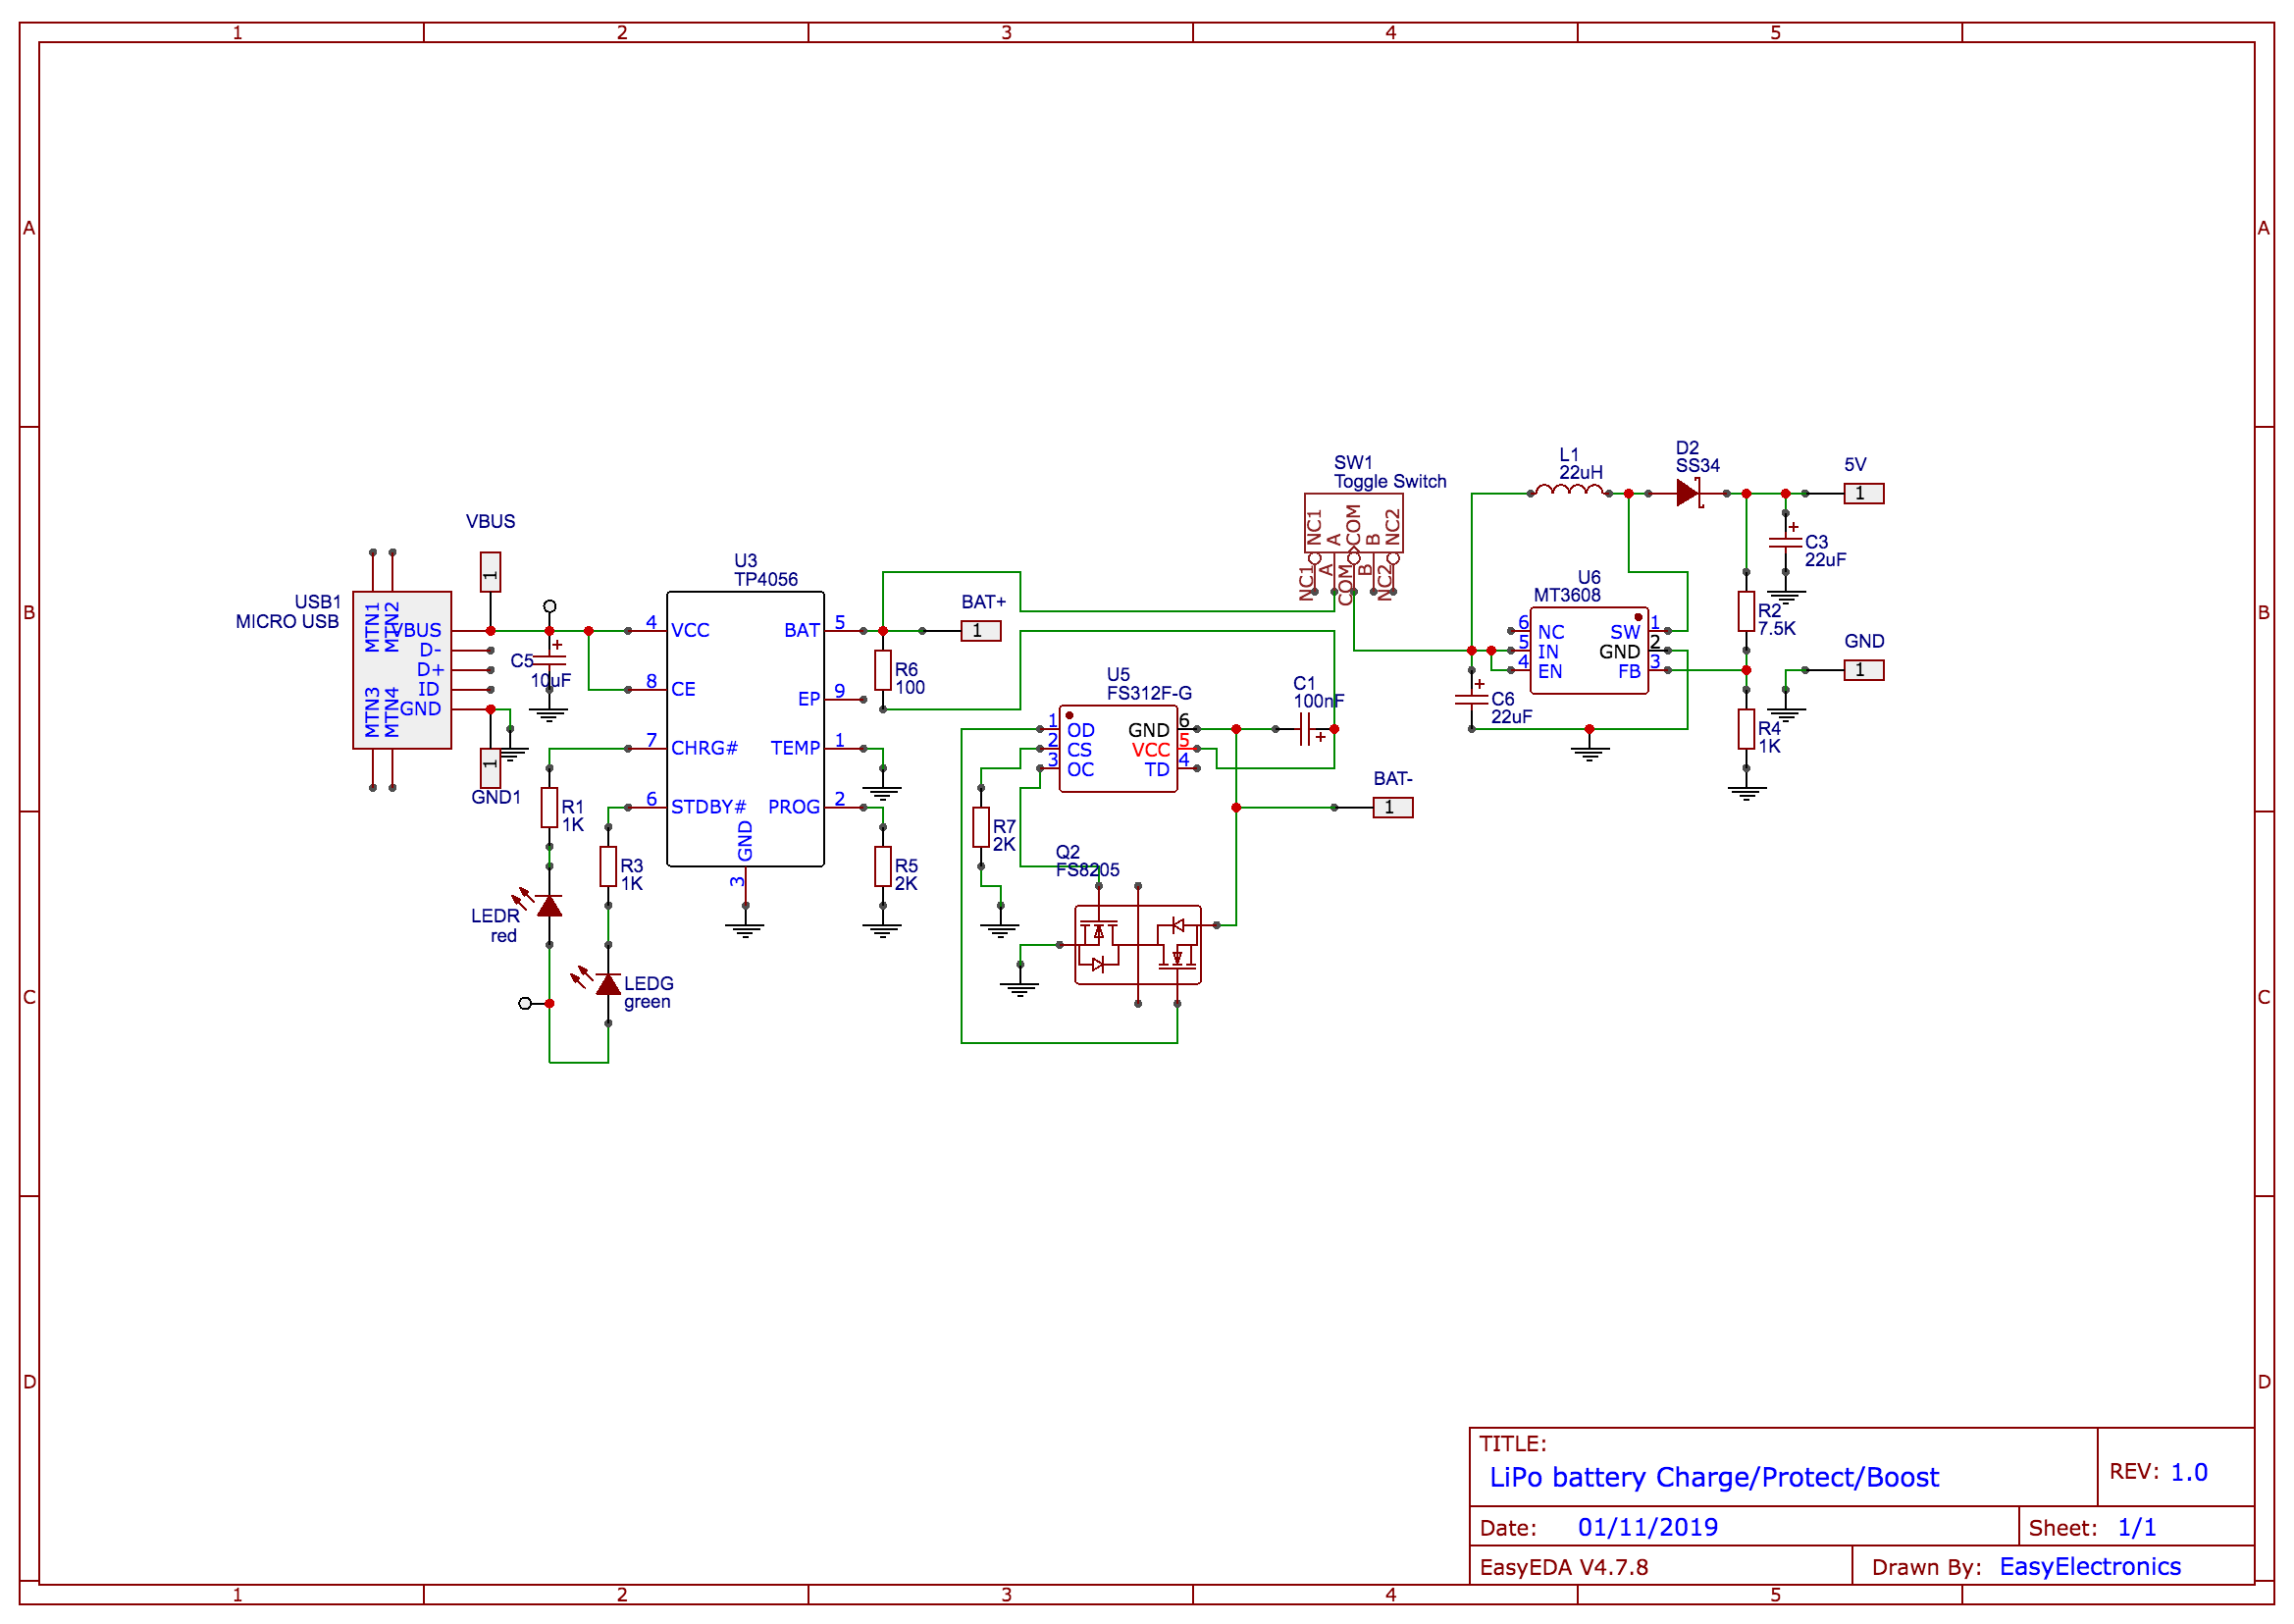Click the 'Toggle Switch' label text
This screenshot has width=2294, height=1624.
tap(1390, 481)
